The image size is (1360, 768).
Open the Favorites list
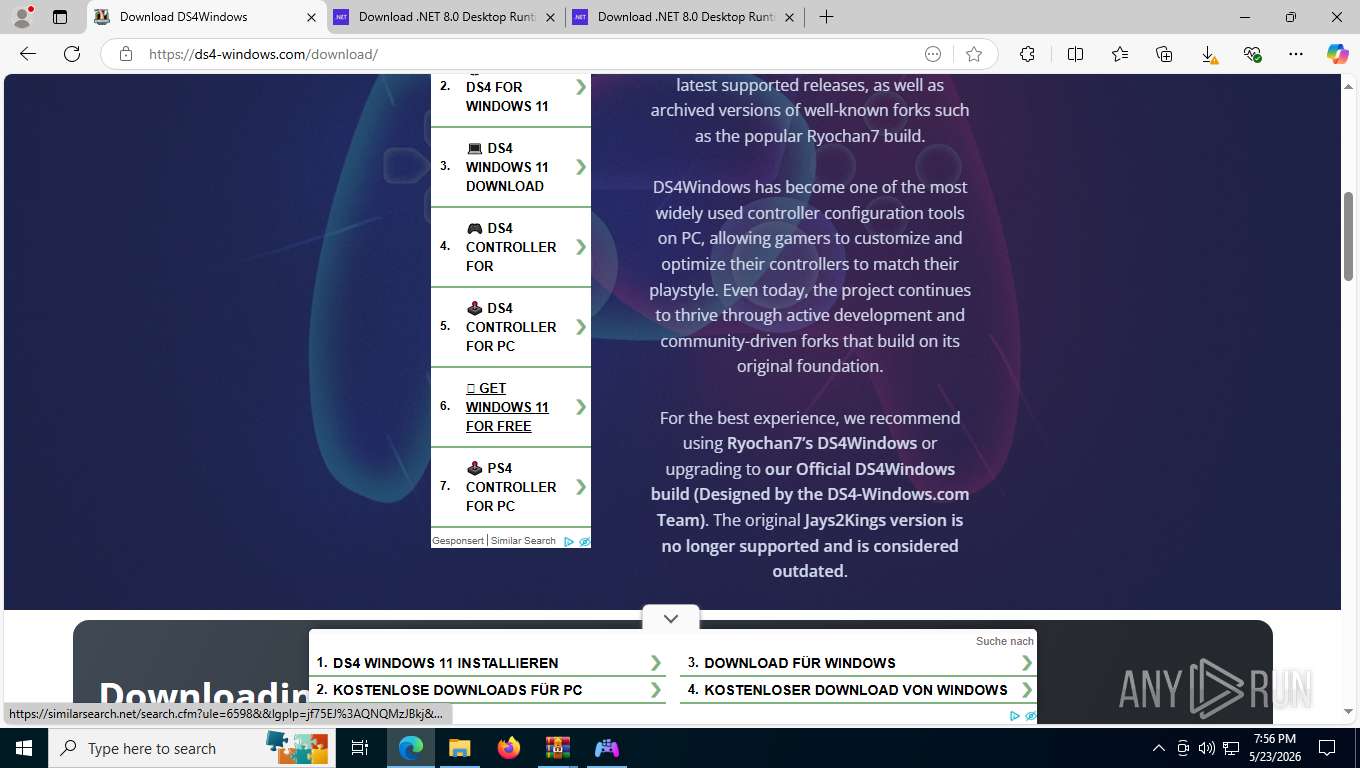point(1120,54)
